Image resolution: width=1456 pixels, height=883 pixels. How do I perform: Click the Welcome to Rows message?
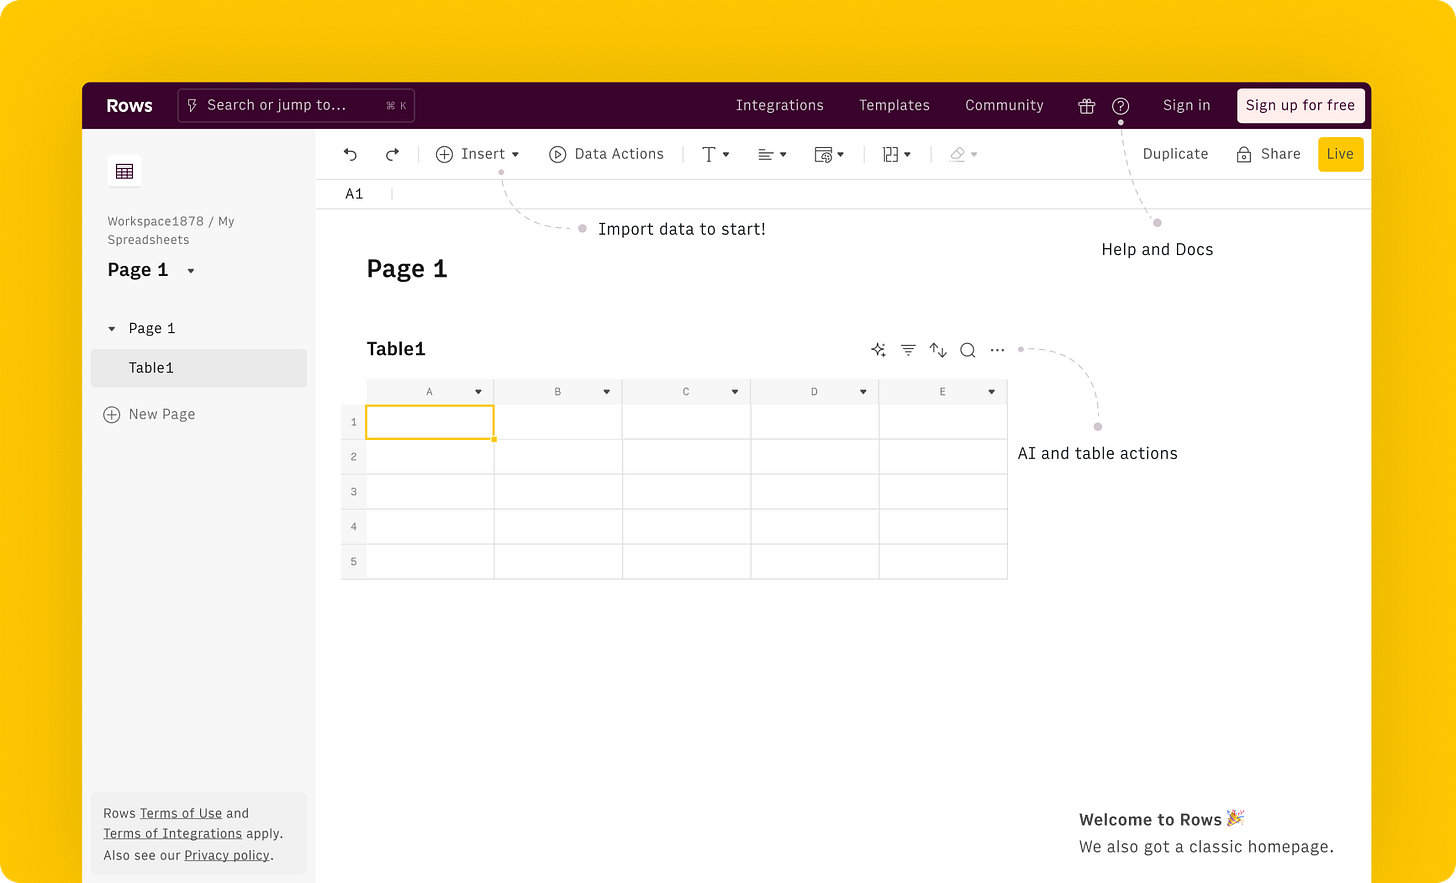tap(1162, 819)
